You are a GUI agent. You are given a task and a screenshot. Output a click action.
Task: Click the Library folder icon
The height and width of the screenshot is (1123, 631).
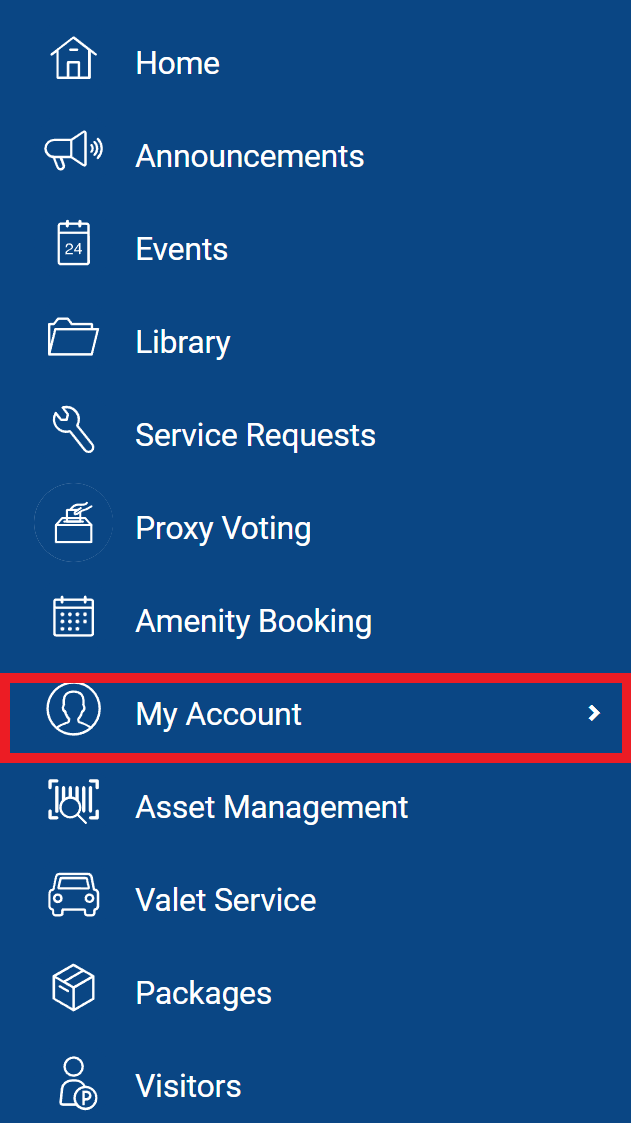[73, 337]
